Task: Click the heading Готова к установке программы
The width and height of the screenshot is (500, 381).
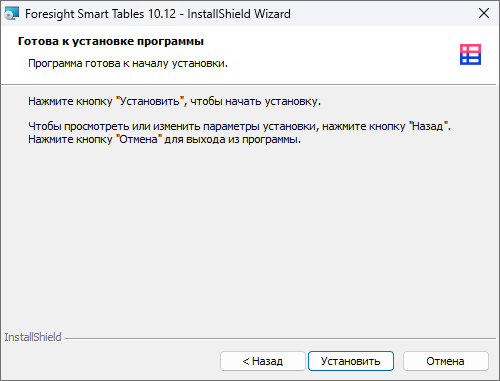Action: click(111, 41)
